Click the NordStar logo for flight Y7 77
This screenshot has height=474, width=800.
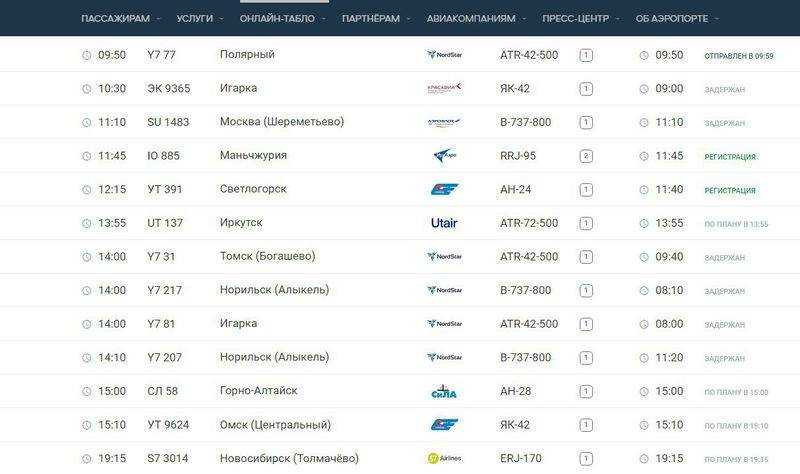pyautogui.click(x=444, y=55)
